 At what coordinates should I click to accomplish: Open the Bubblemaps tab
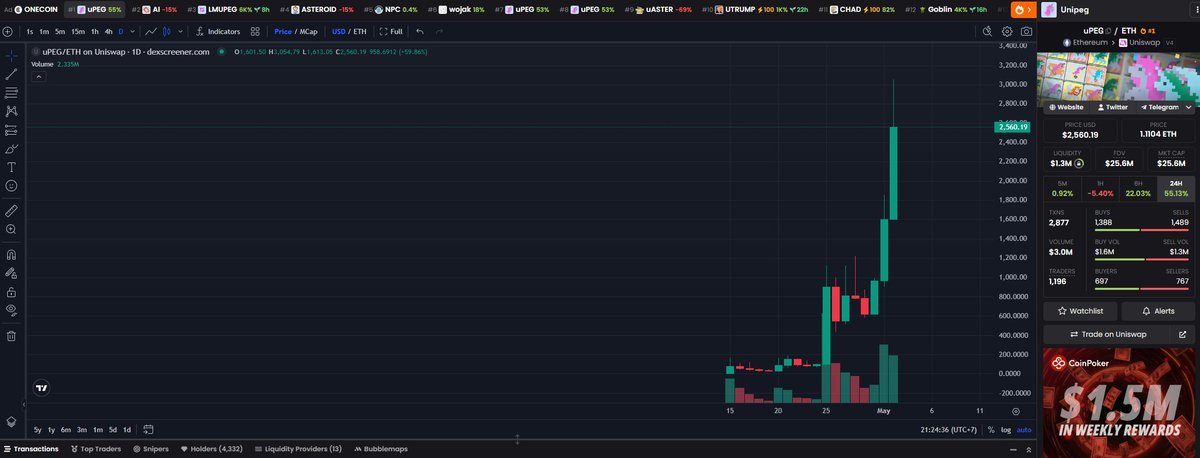pyautogui.click(x=379, y=449)
